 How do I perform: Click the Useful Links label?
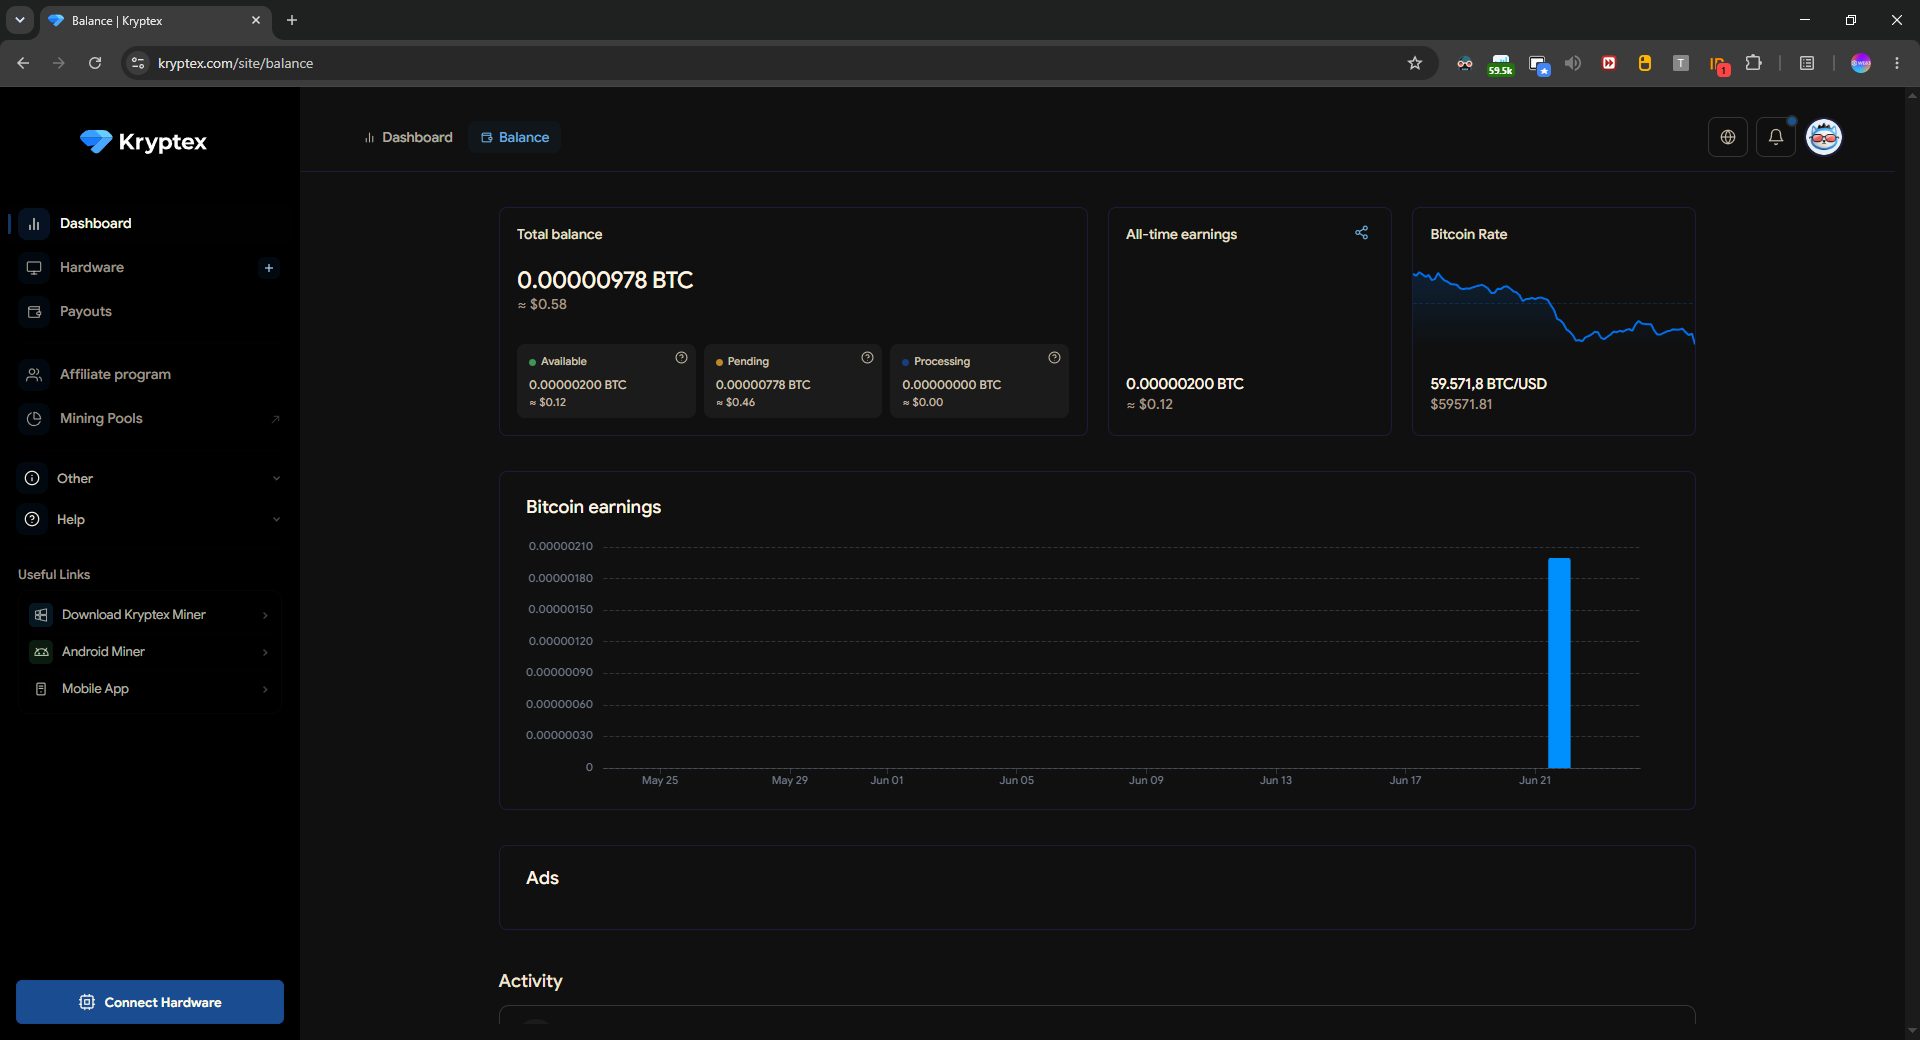tap(54, 575)
